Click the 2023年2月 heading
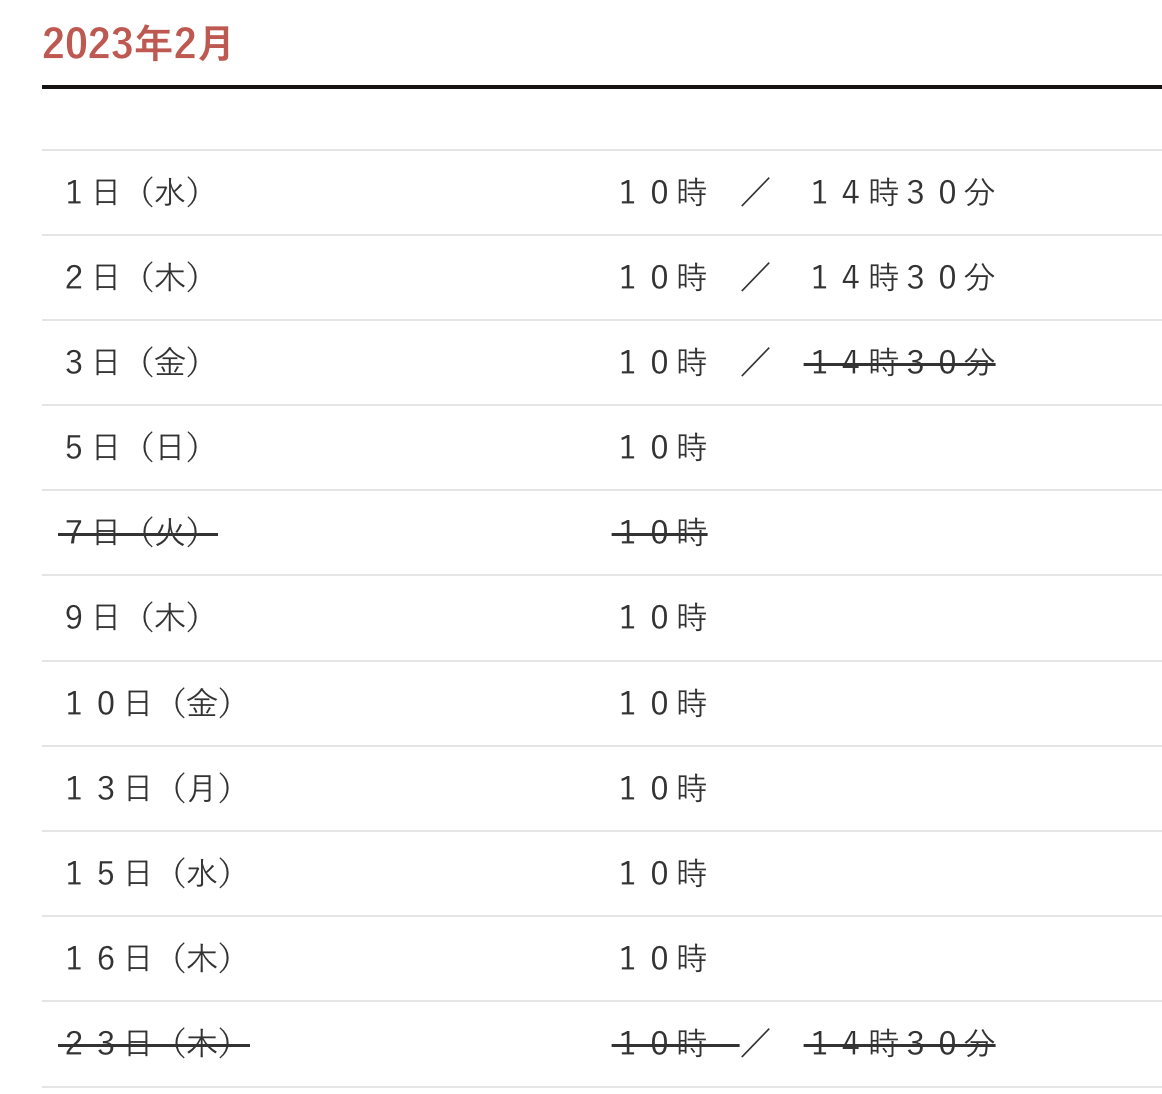The width and height of the screenshot is (1162, 1094). (x=137, y=44)
